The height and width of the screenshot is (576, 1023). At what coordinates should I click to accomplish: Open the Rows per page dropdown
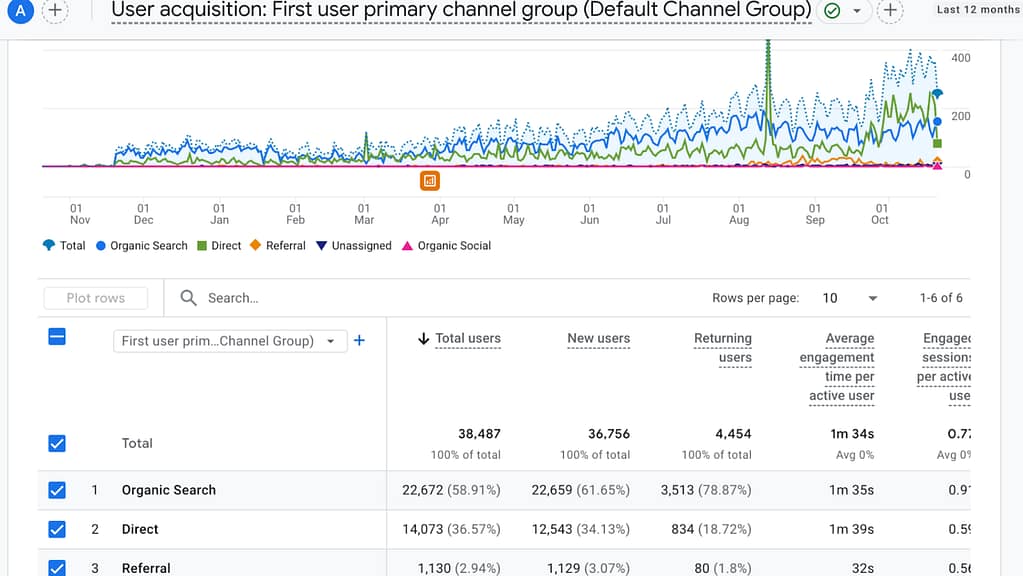871,297
